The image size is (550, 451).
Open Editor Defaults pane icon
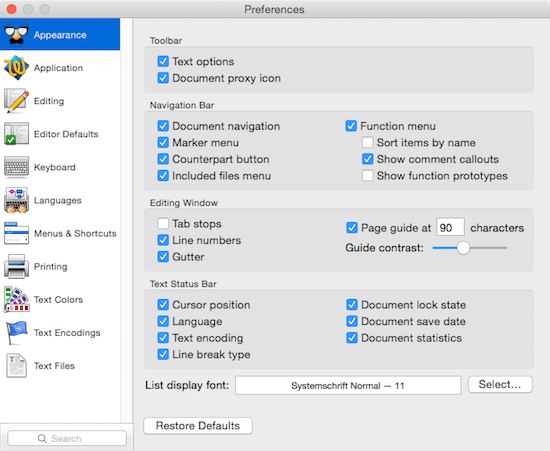pyautogui.click(x=16, y=134)
